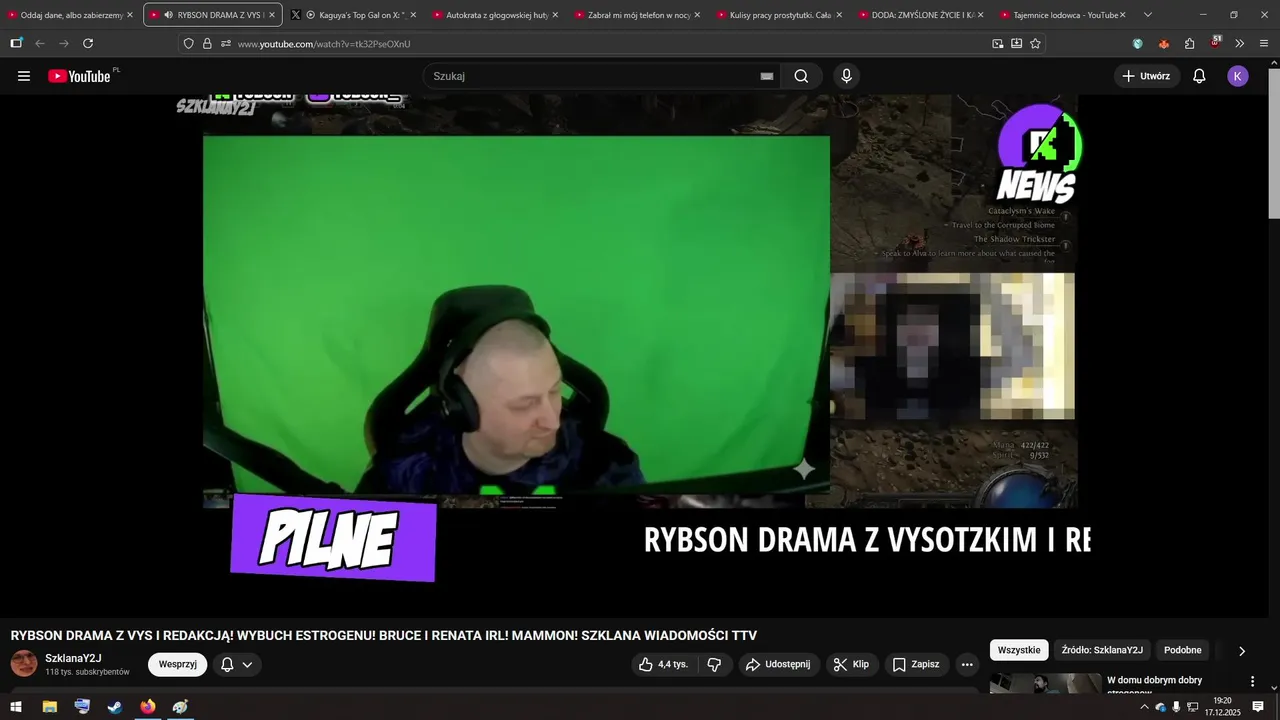Open the extensions puzzle icon
The height and width of the screenshot is (720, 1280).
(x=1190, y=43)
